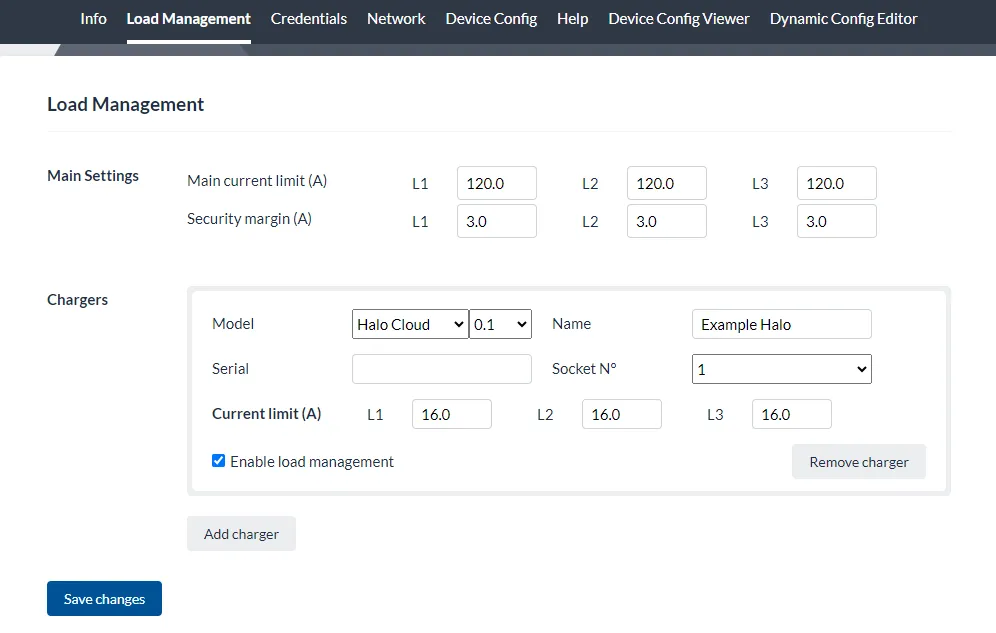Select the Load Management tab
This screenshot has width=996, height=633.
189,19
